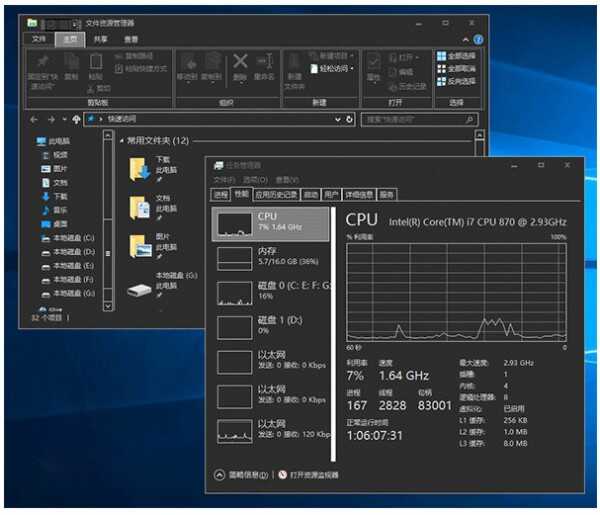Click the 打开资源监视器 link text

[315, 474]
